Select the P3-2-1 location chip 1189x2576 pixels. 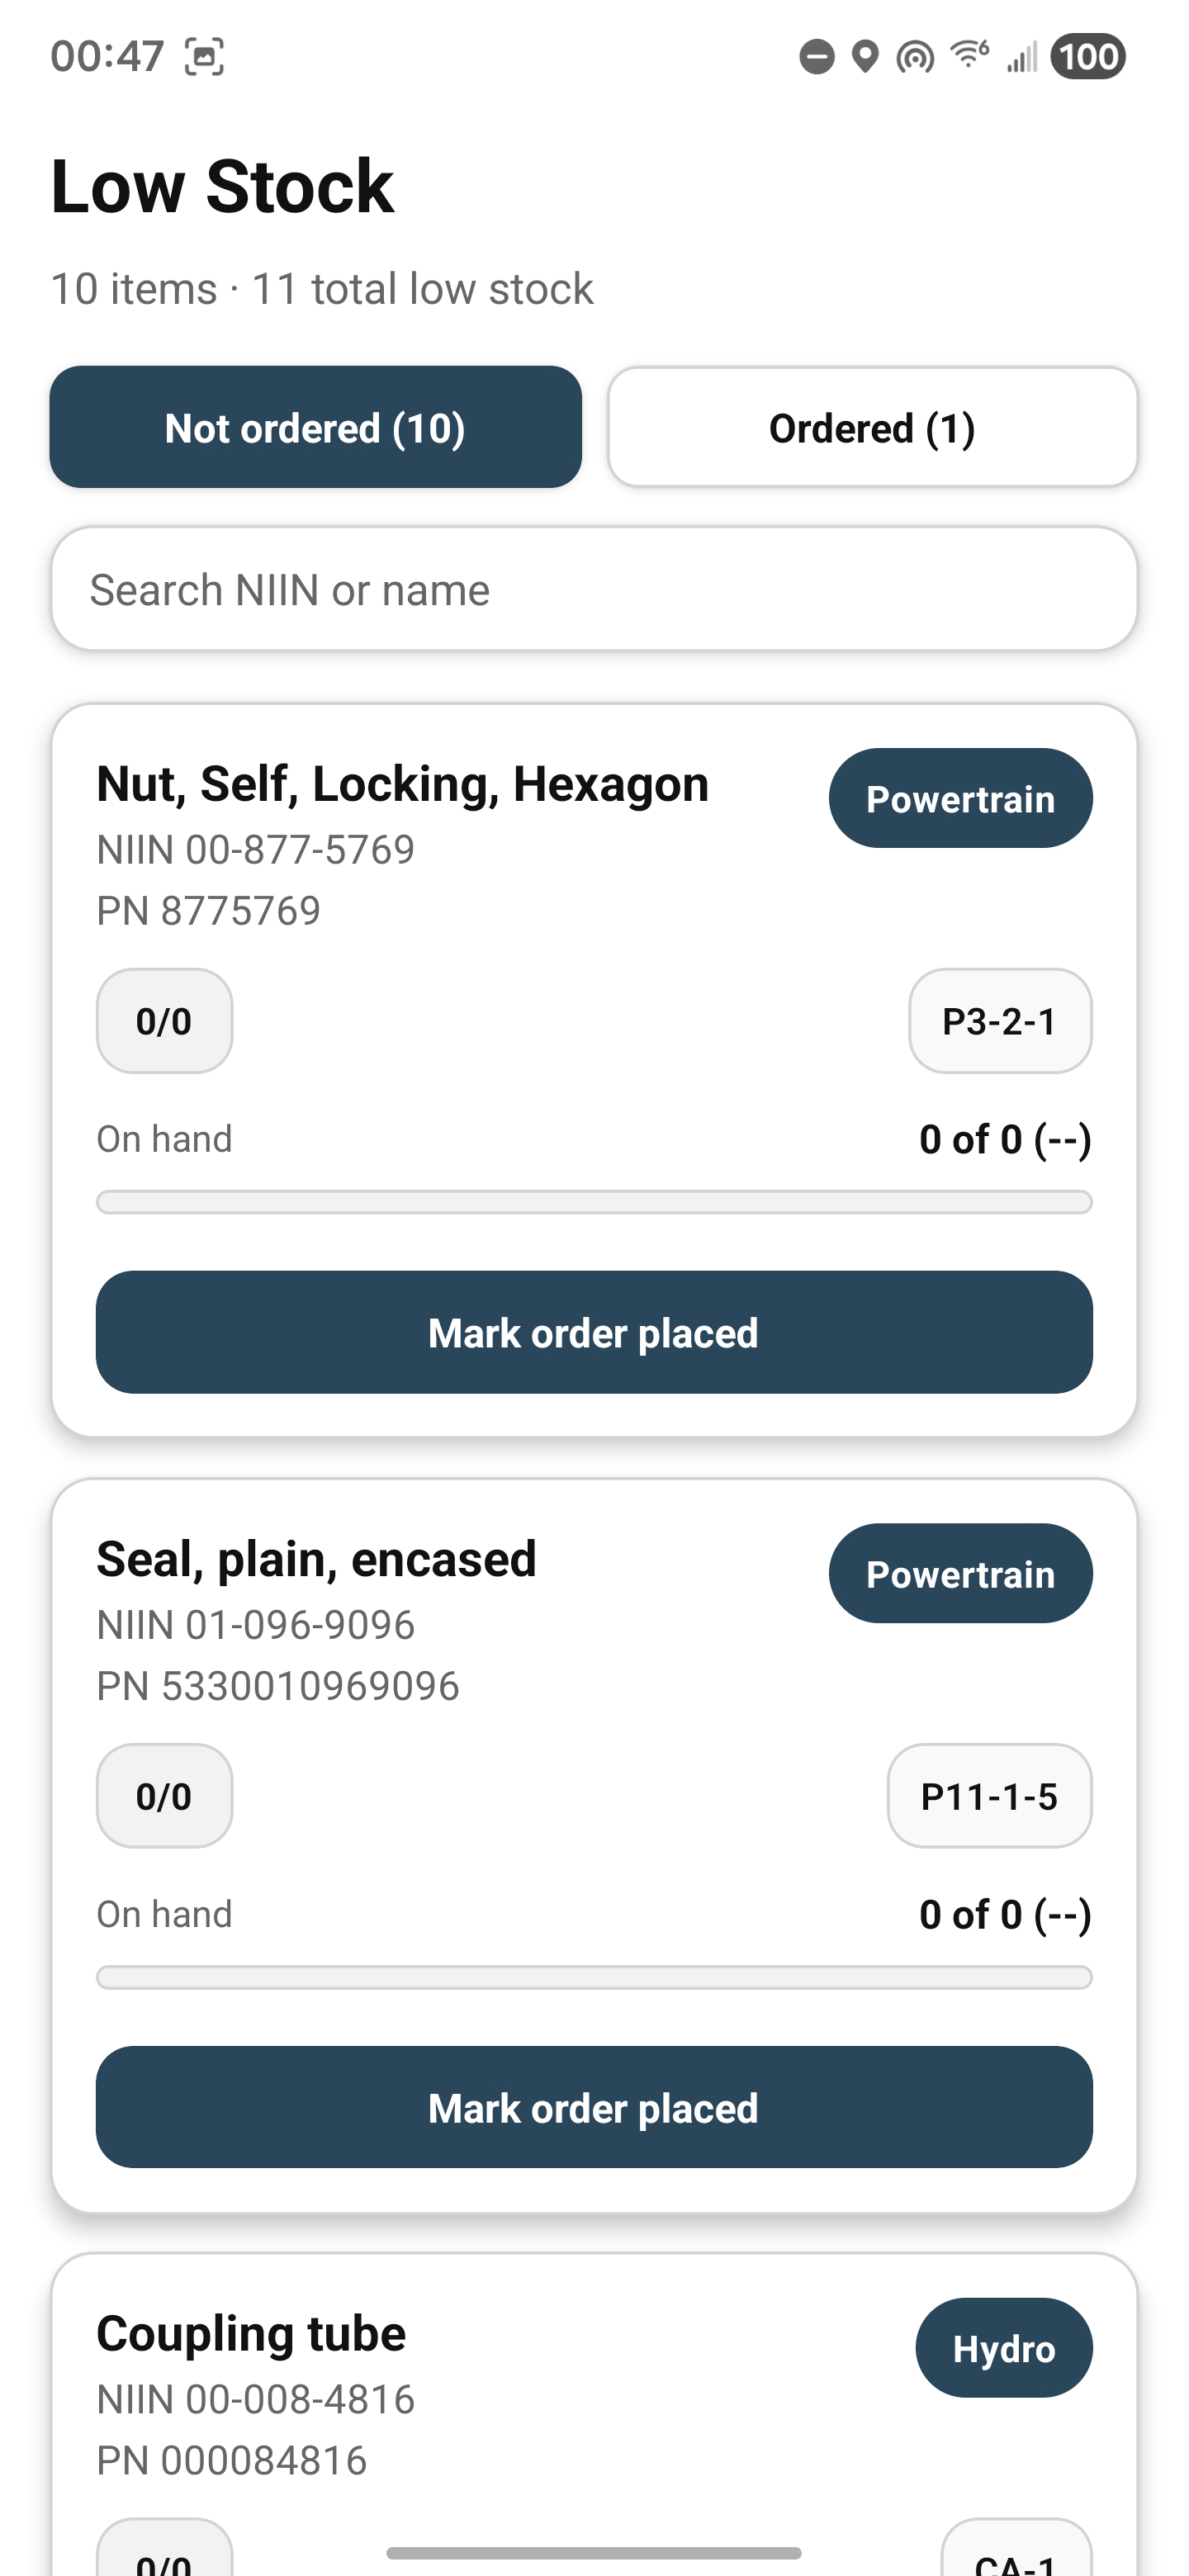pos(999,1021)
